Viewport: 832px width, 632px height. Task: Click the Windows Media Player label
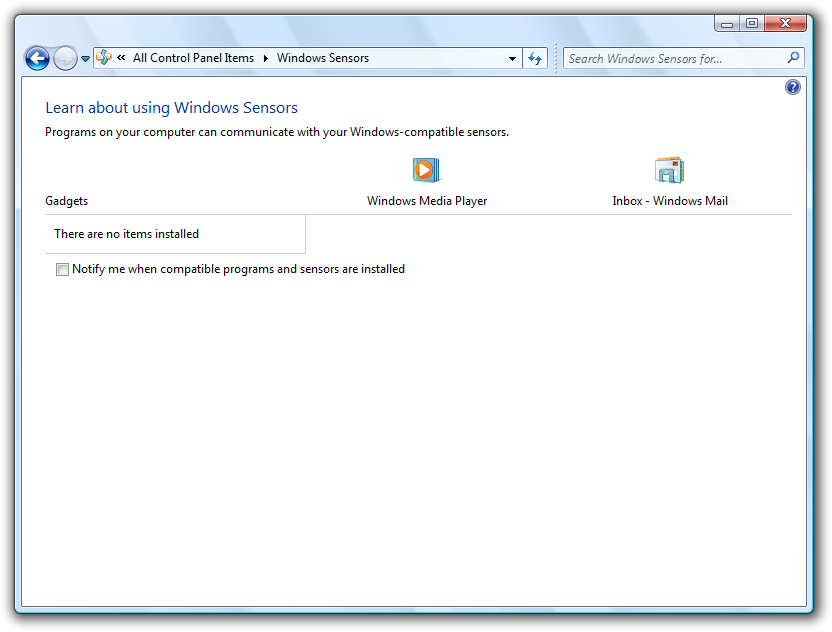pos(427,201)
